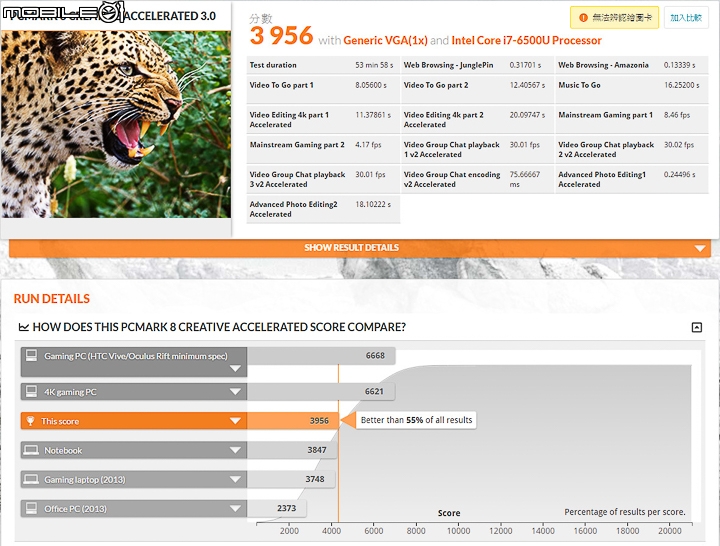Screen dimensions: 720x546
Task: Click the Music To Go result cell
Action: tap(632, 90)
